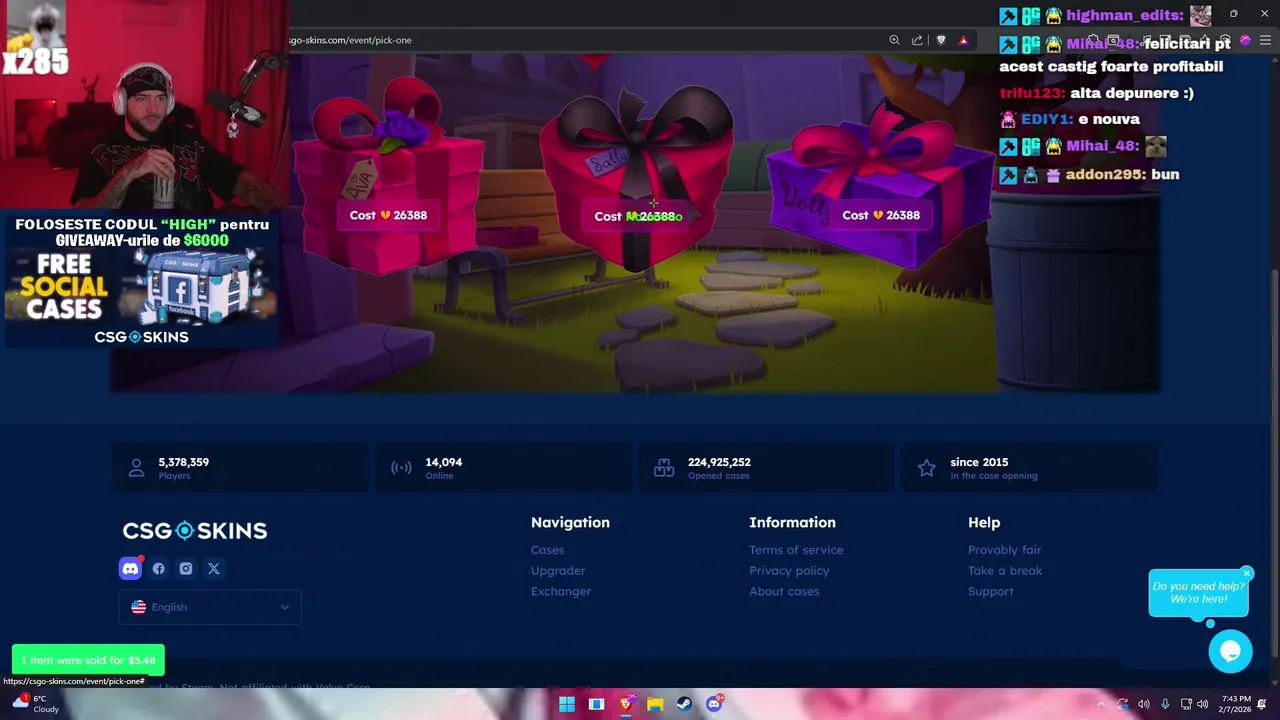Open the clock showing 7:43 PM

(1236, 704)
